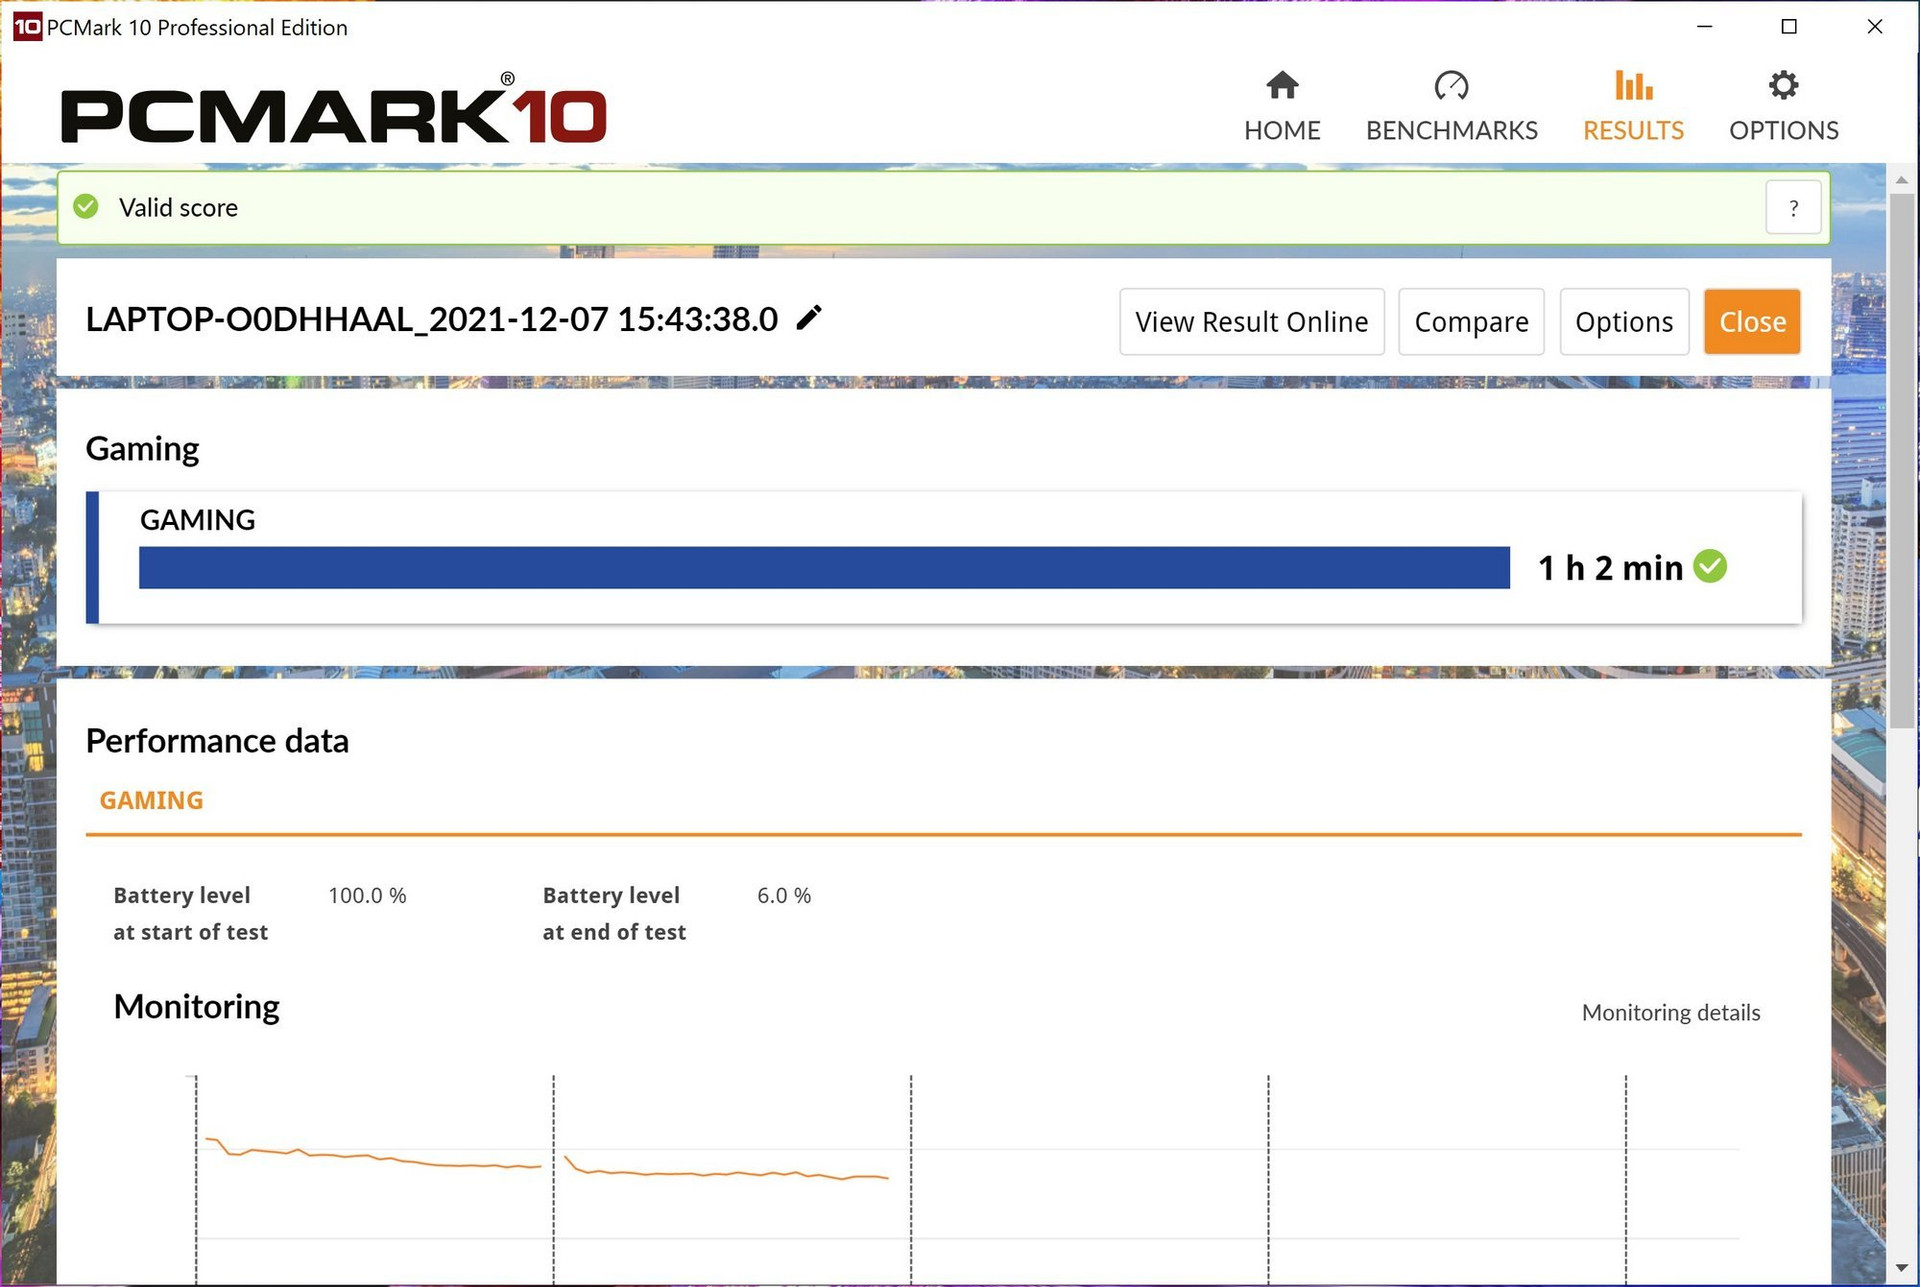The width and height of the screenshot is (1920, 1287).
Task: Click the 'Valid score' label
Action: click(x=178, y=208)
